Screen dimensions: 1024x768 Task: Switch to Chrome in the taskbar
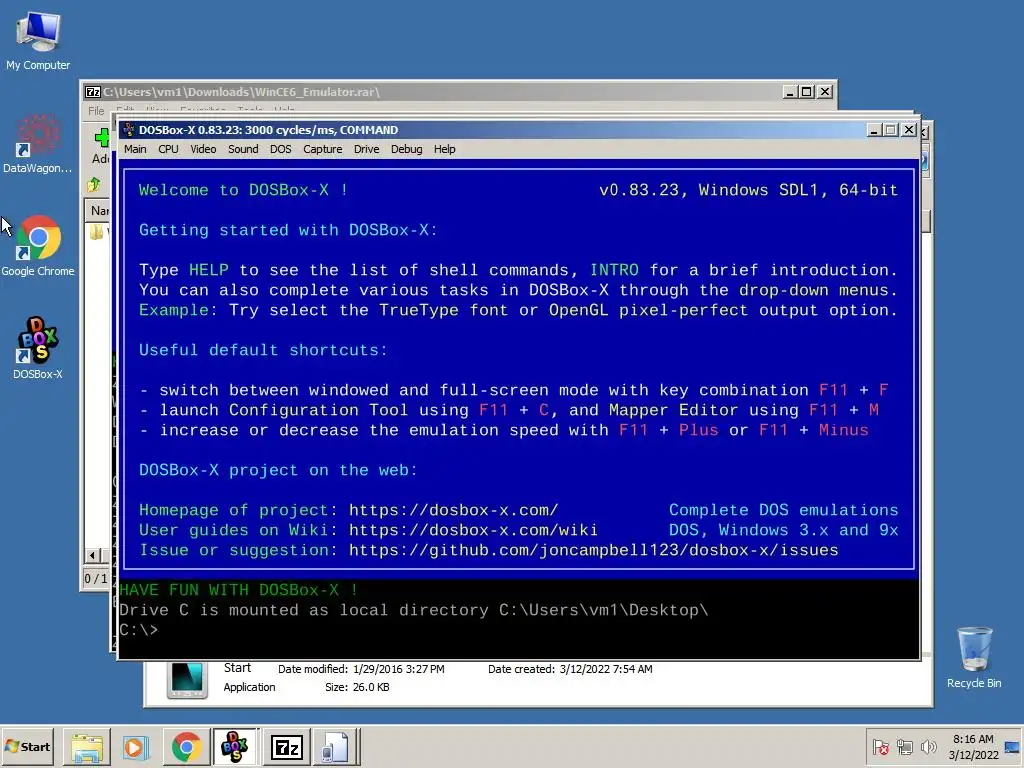pyautogui.click(x=186, y=746)
